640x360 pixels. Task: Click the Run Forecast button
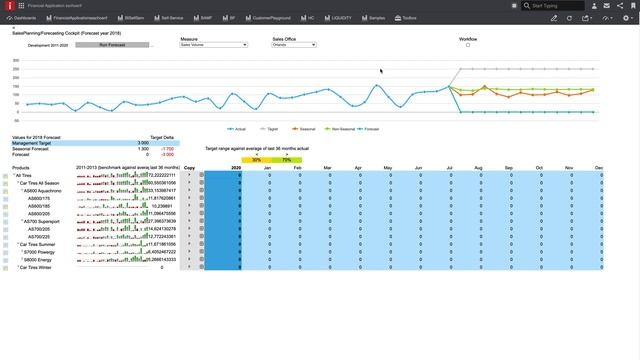pos(112,45)
